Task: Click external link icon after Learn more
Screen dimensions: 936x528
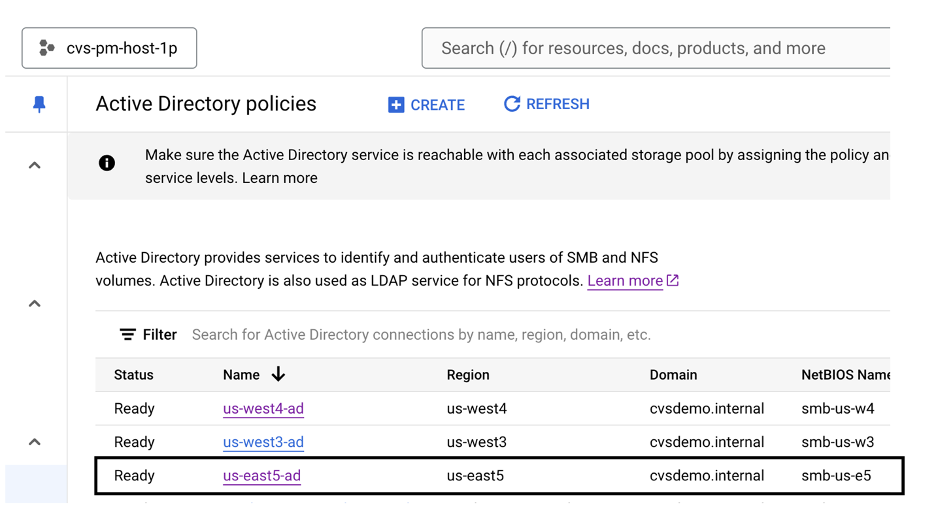Action: [x=673, y=281]
